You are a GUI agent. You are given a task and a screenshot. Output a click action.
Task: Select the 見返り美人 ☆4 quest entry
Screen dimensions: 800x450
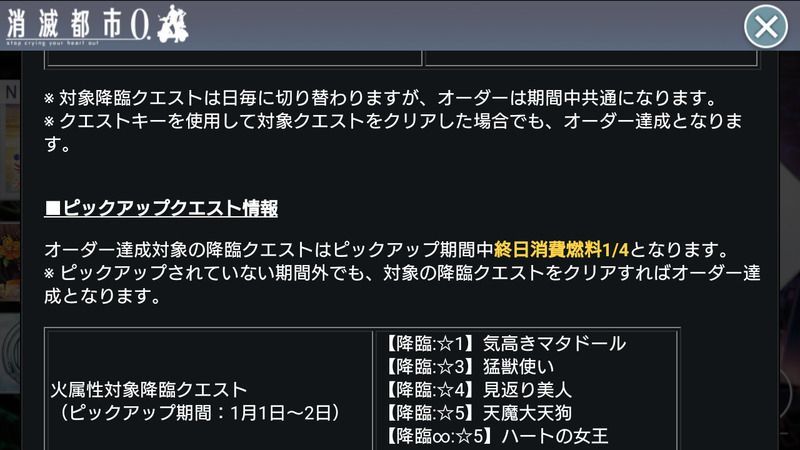478,390
